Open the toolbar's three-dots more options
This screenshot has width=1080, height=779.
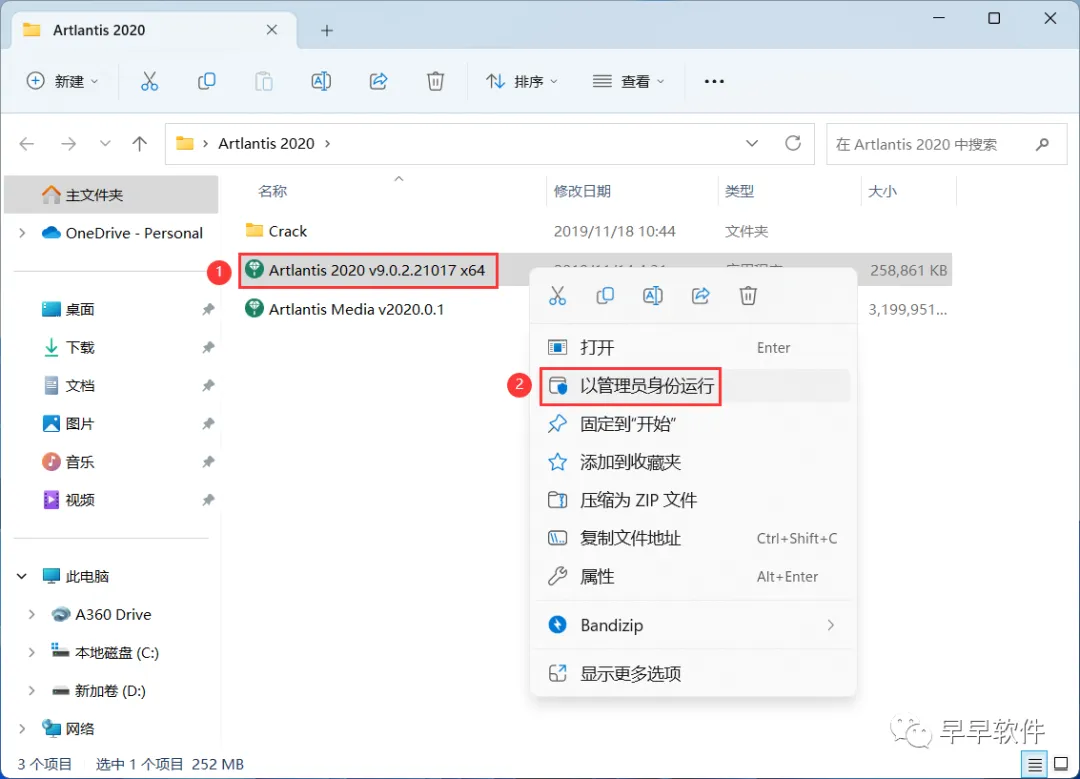[x=714, y=81]
